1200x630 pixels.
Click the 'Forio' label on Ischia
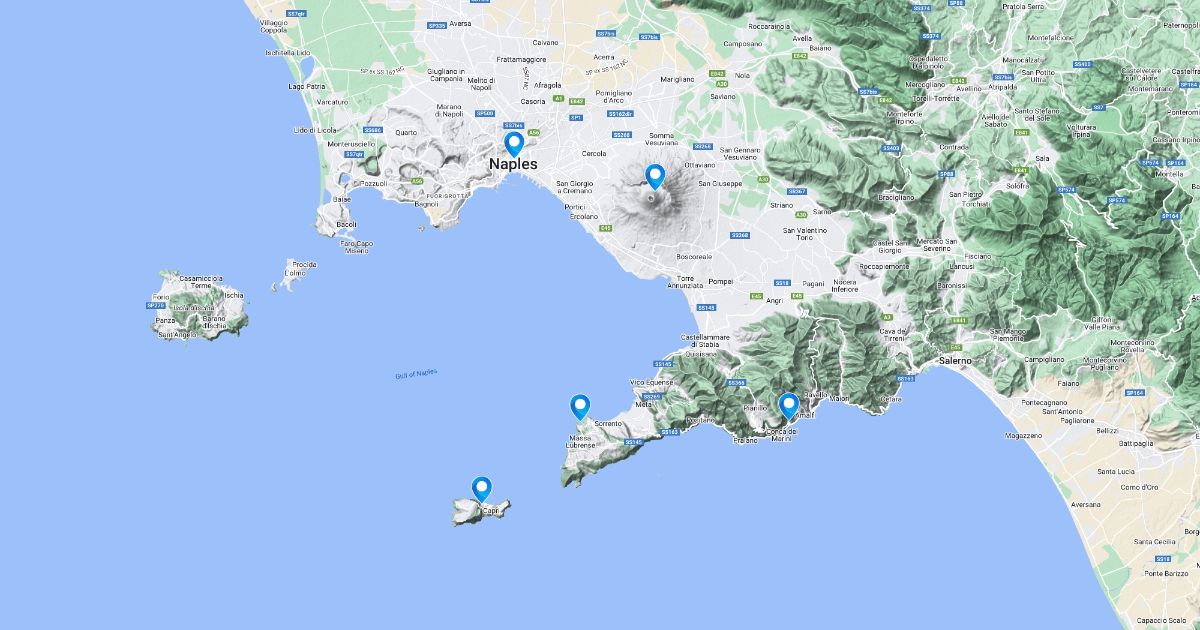161,297
